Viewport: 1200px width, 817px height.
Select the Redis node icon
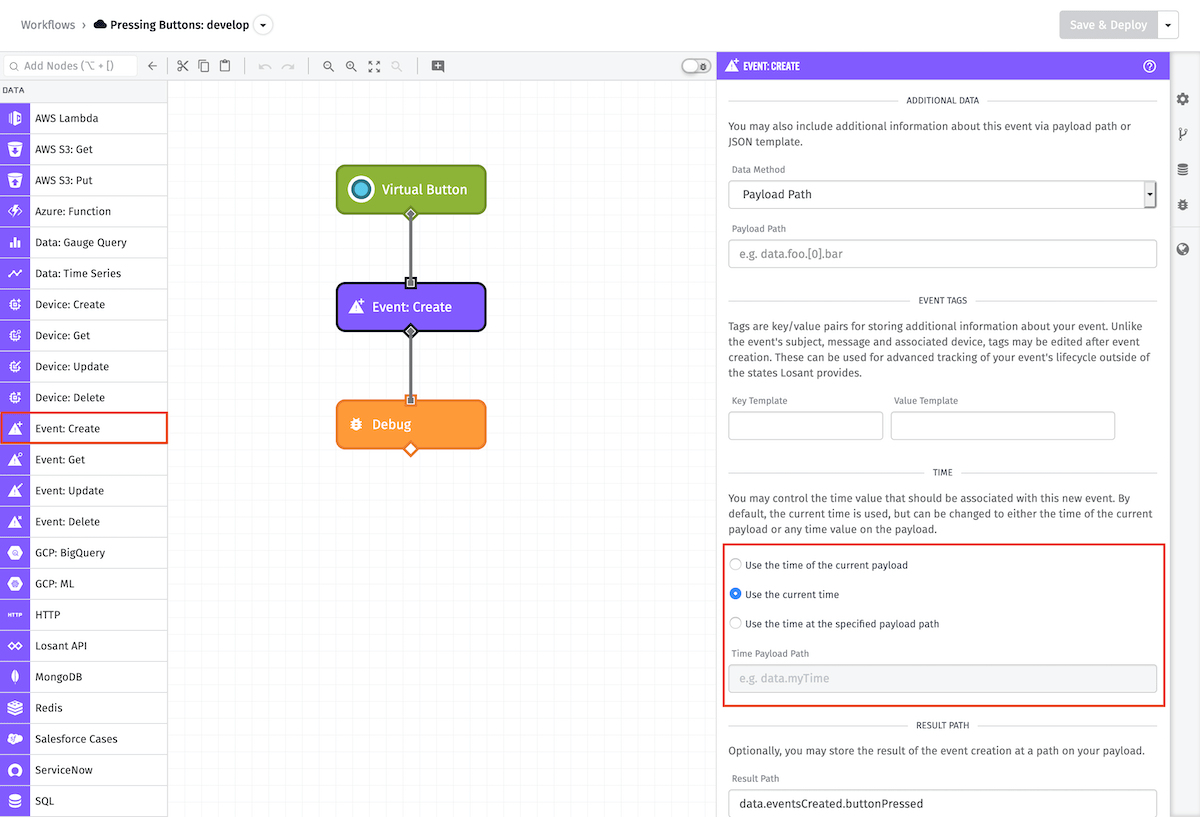[x=15, y=708]
